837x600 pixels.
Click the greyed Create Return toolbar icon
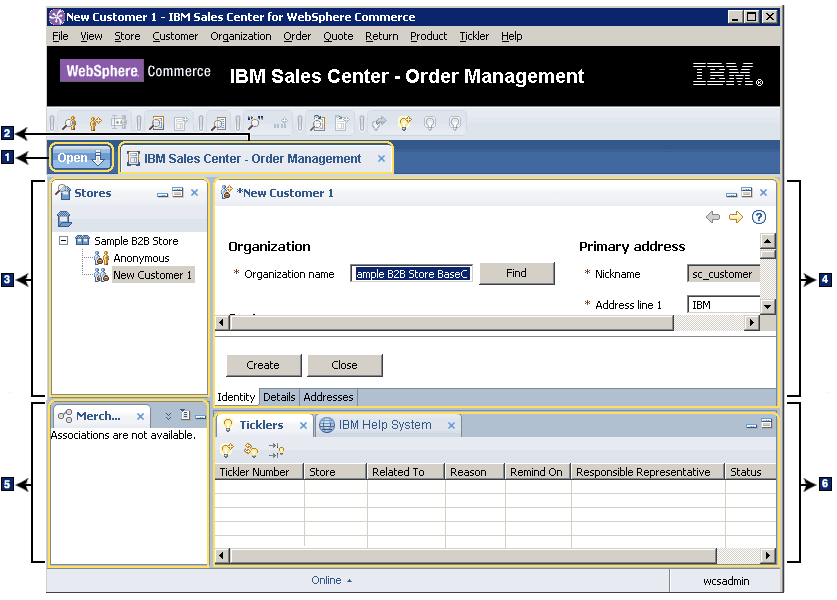tap(342, 123)
